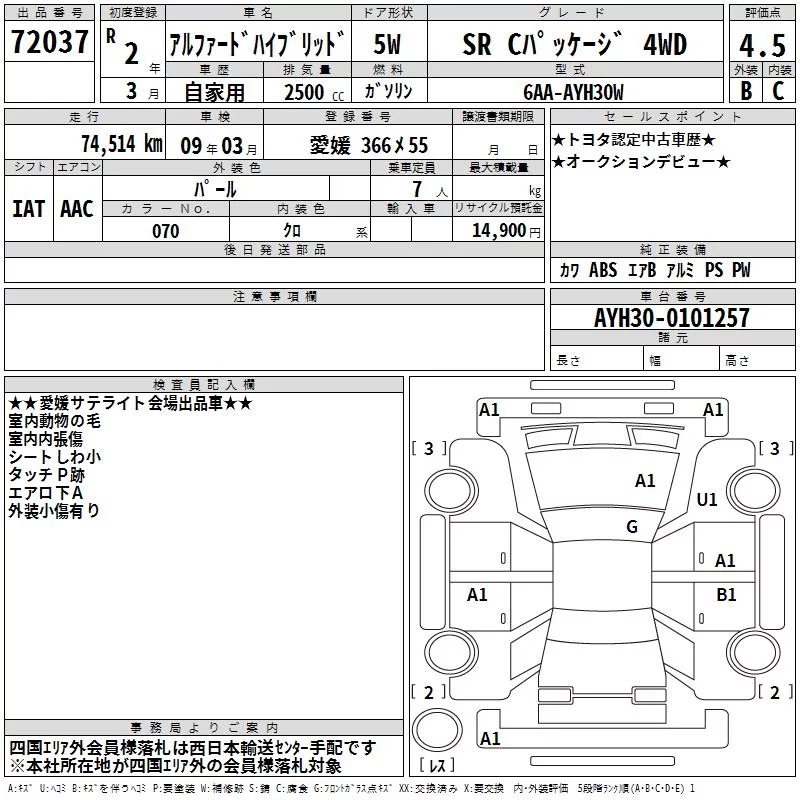
Task: Click the A1 mark on rear bumper
Action: coord(490,738)
